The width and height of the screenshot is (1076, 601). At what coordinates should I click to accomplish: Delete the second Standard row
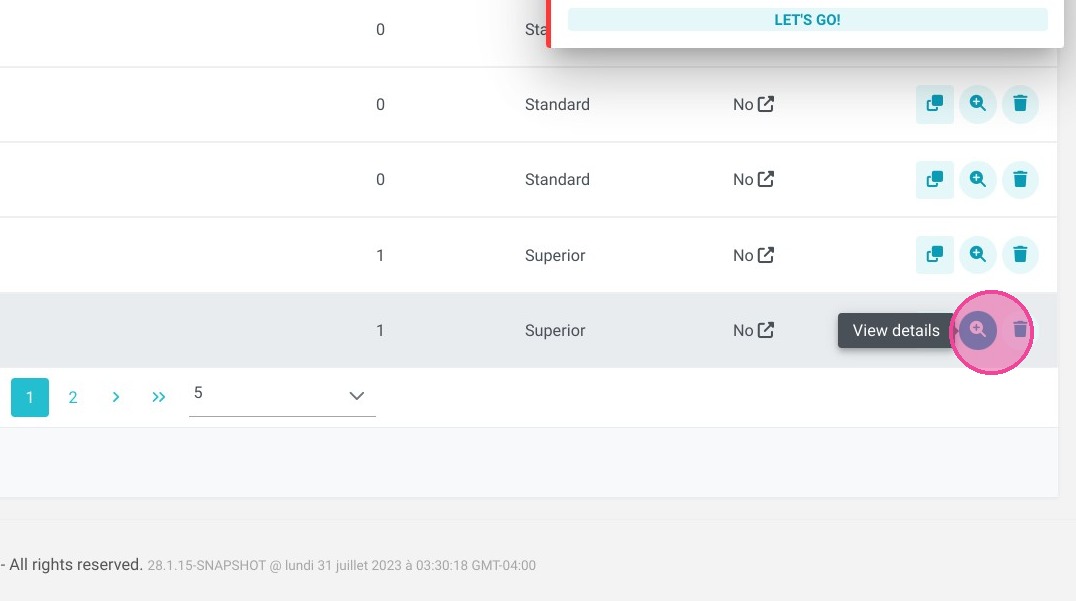point(1020,180)
